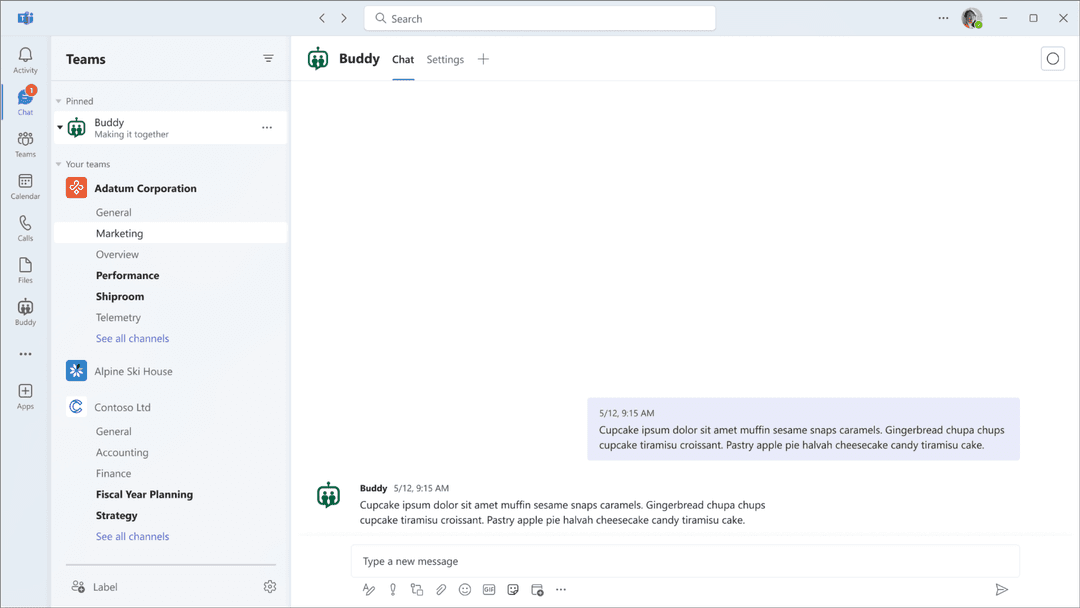Open more options for the Buddy chat

coord(267,127)
